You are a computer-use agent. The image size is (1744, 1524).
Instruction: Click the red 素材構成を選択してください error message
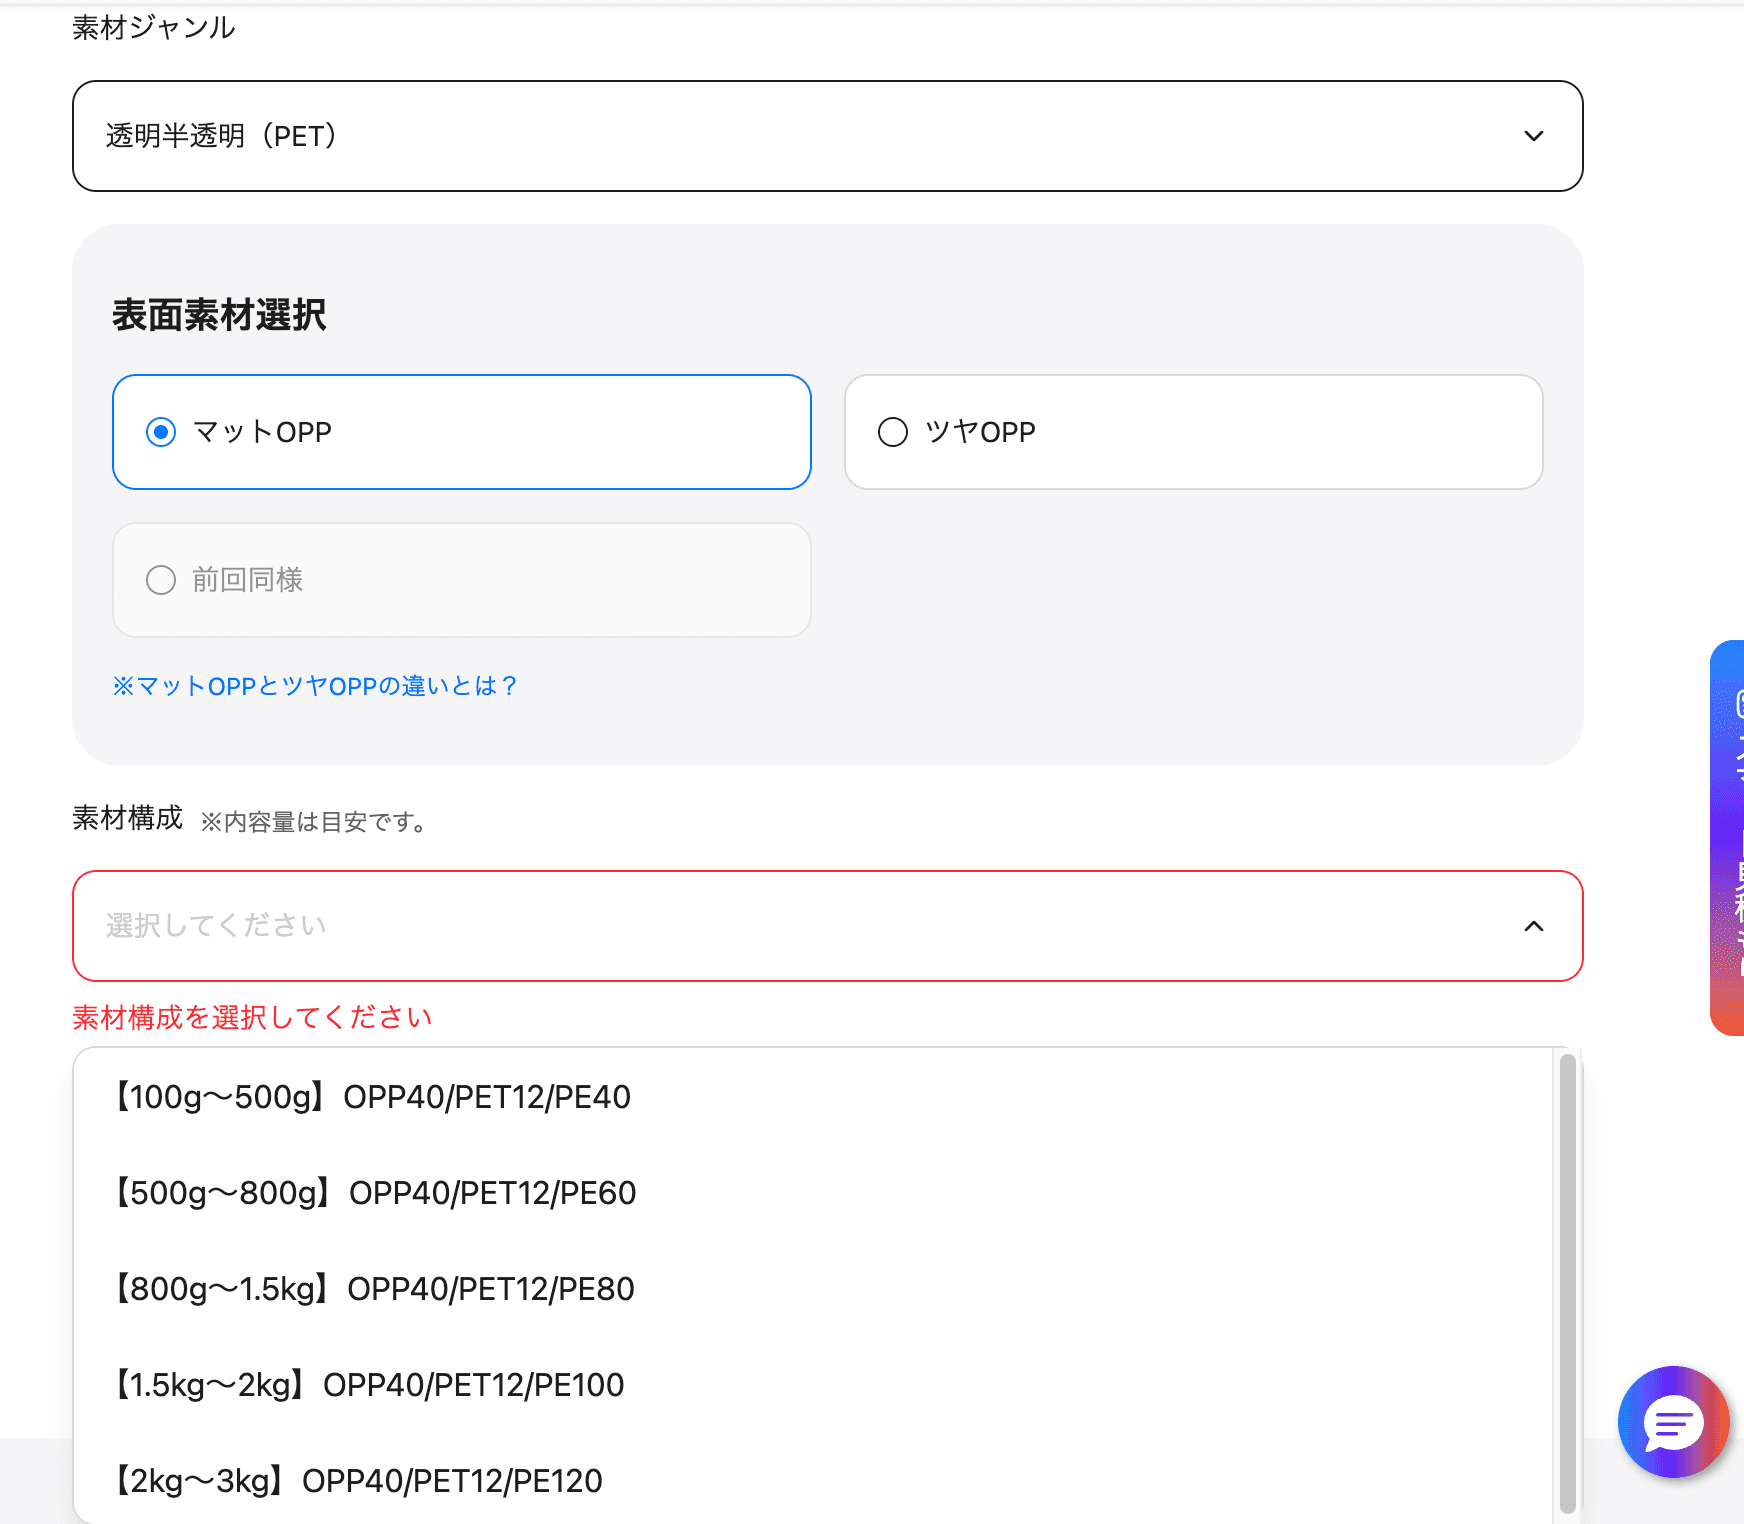click(250, 1016)
